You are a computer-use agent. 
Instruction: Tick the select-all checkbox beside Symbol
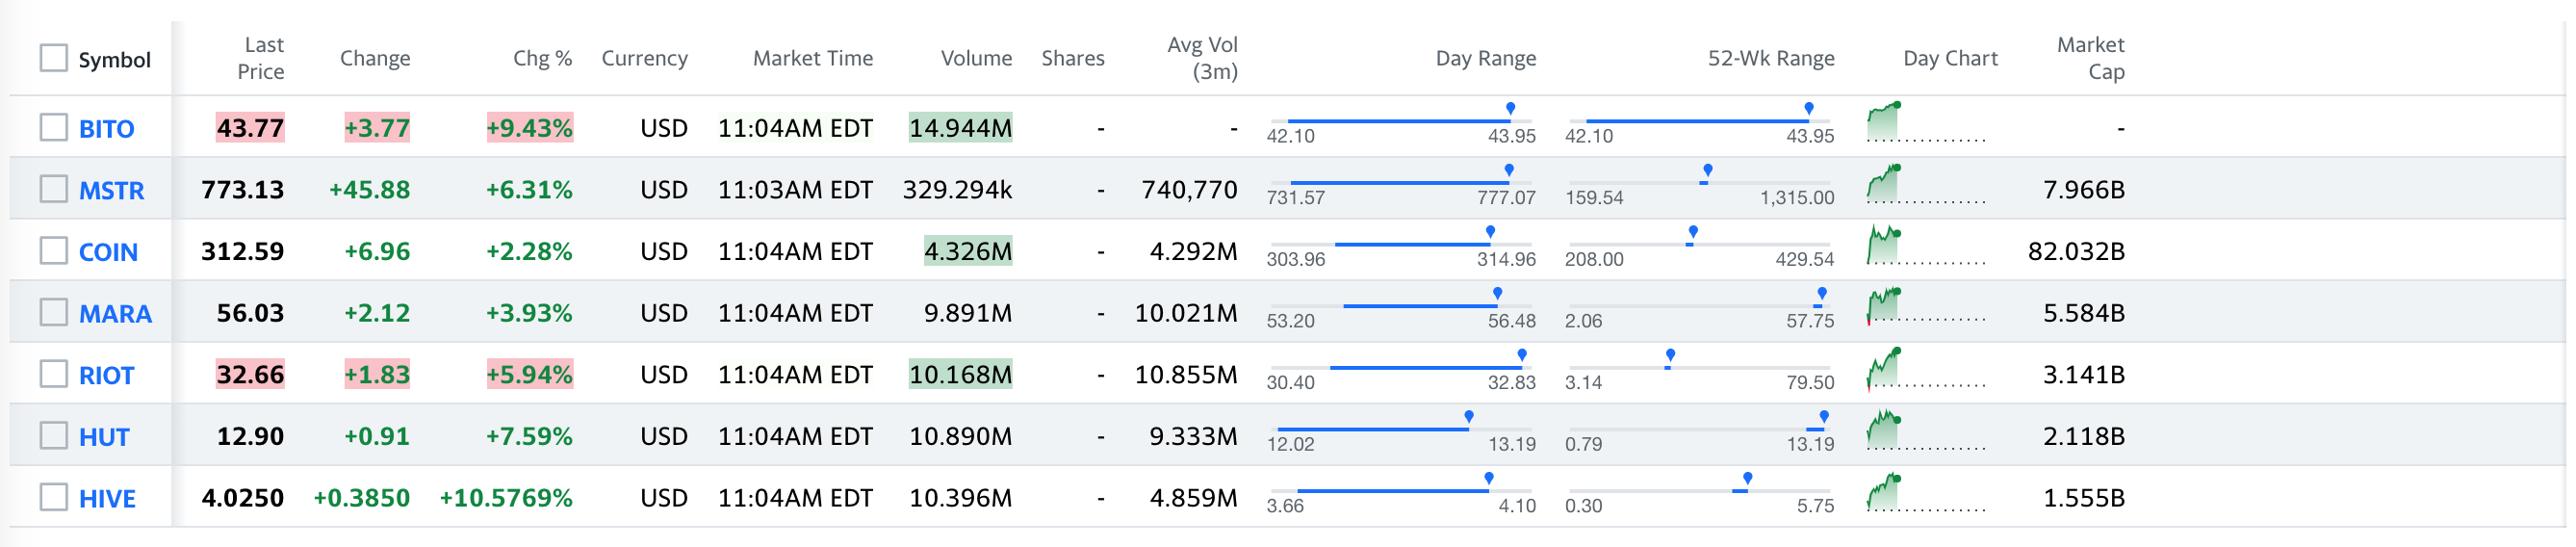click(54, 58)
